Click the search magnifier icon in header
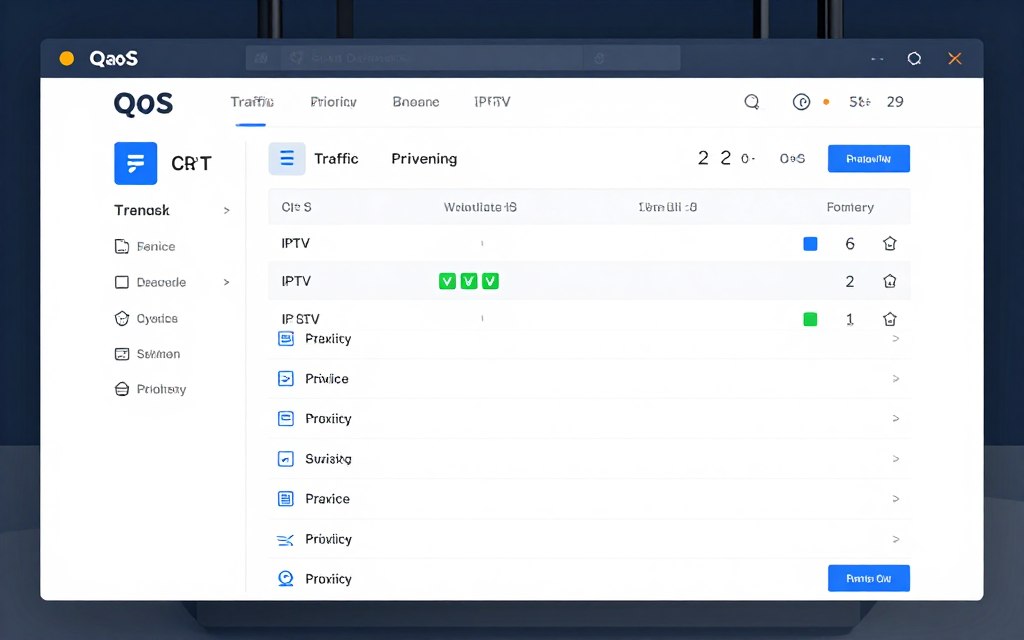 pos(752,102)
